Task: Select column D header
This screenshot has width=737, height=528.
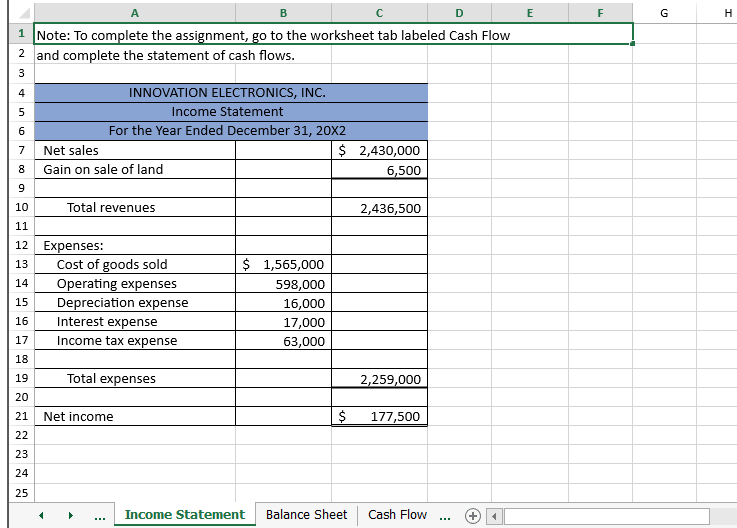Action: pyautogui.click(x=459, y=13)
